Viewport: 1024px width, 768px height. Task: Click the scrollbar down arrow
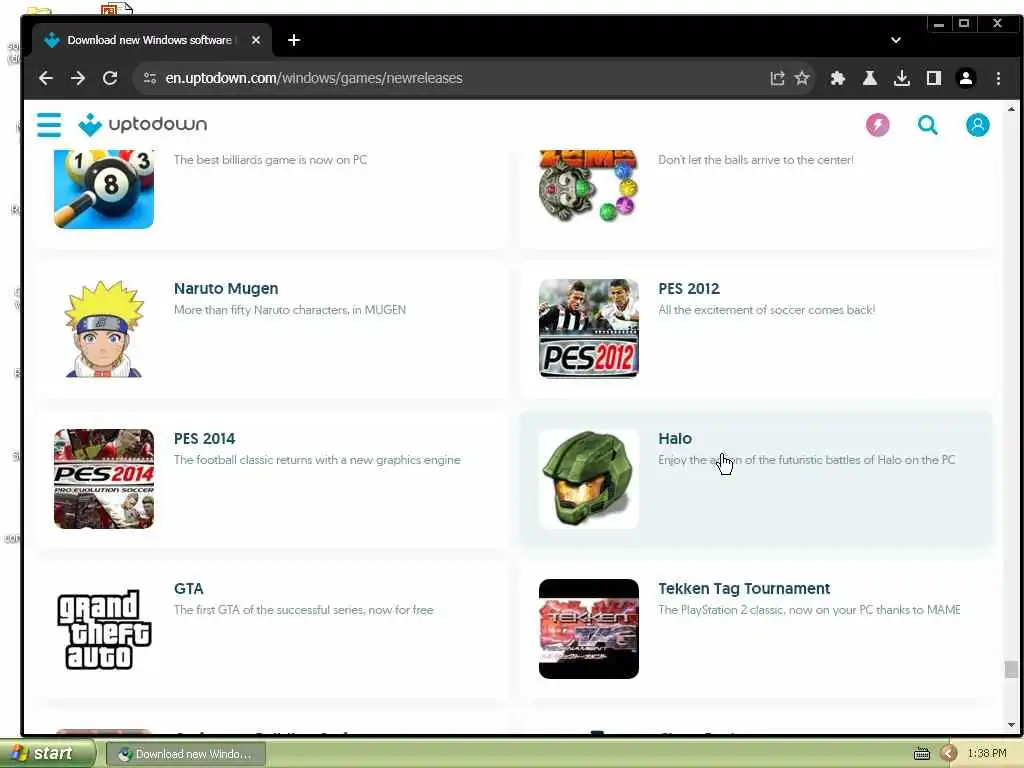click(x=1011, y=725)
